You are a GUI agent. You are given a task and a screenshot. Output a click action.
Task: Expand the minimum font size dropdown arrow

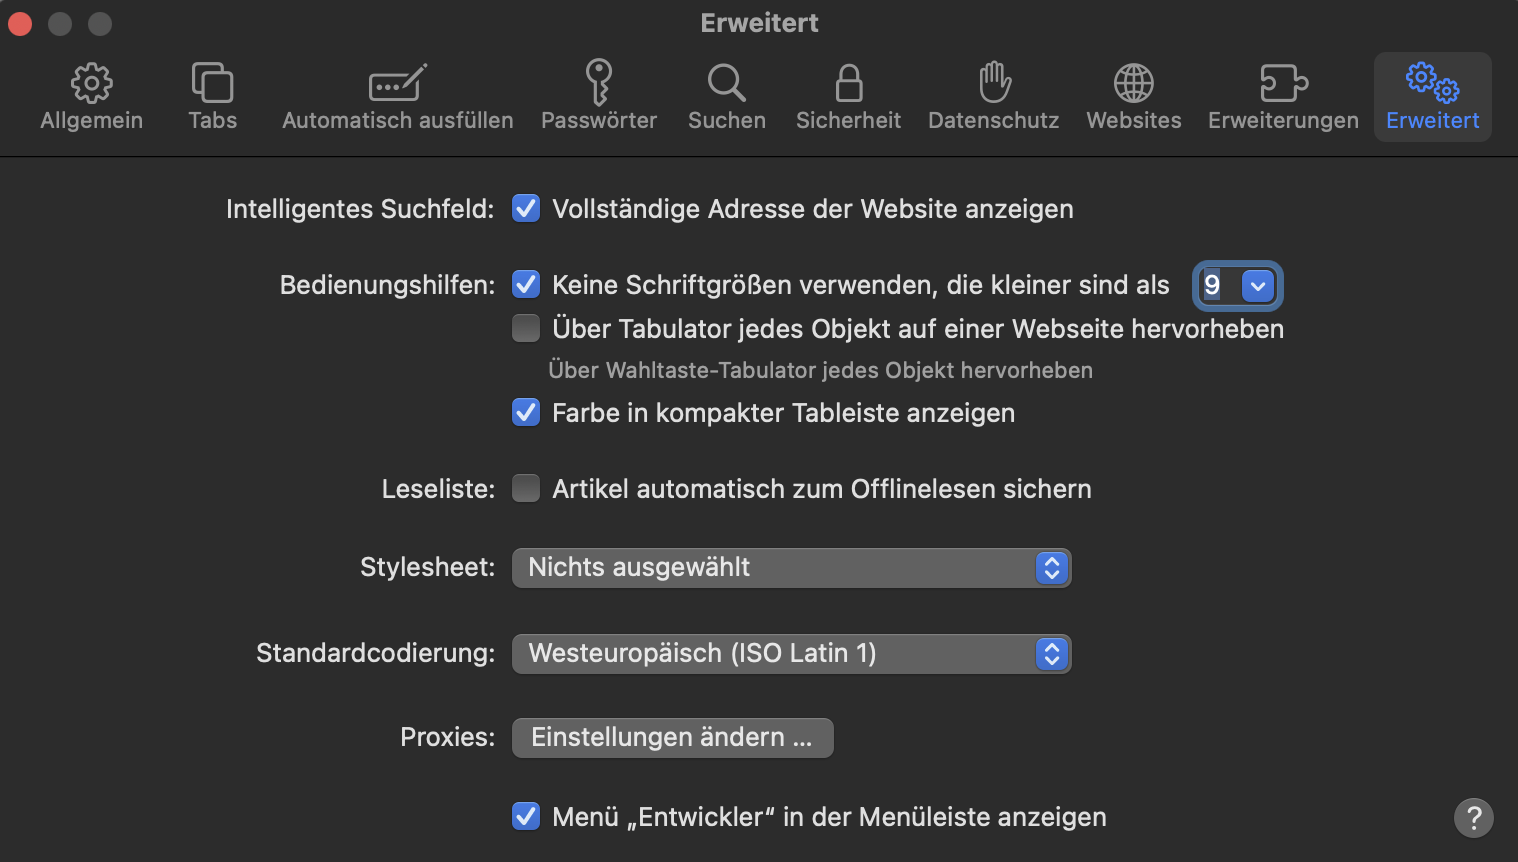1257,286
